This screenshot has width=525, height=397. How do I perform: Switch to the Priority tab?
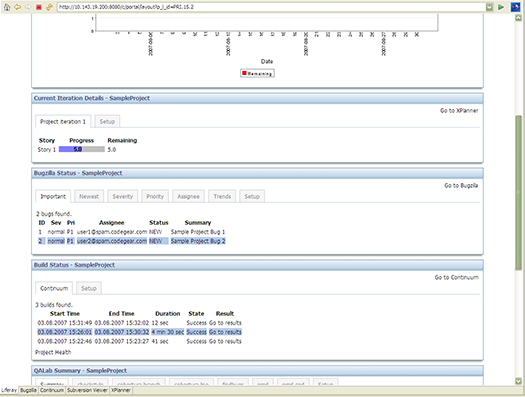(155, 196)
